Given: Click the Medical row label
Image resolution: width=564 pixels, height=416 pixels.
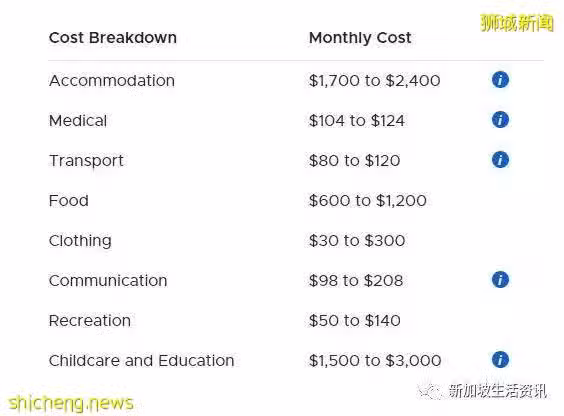Looking at the screenshot, I should 78,120.
